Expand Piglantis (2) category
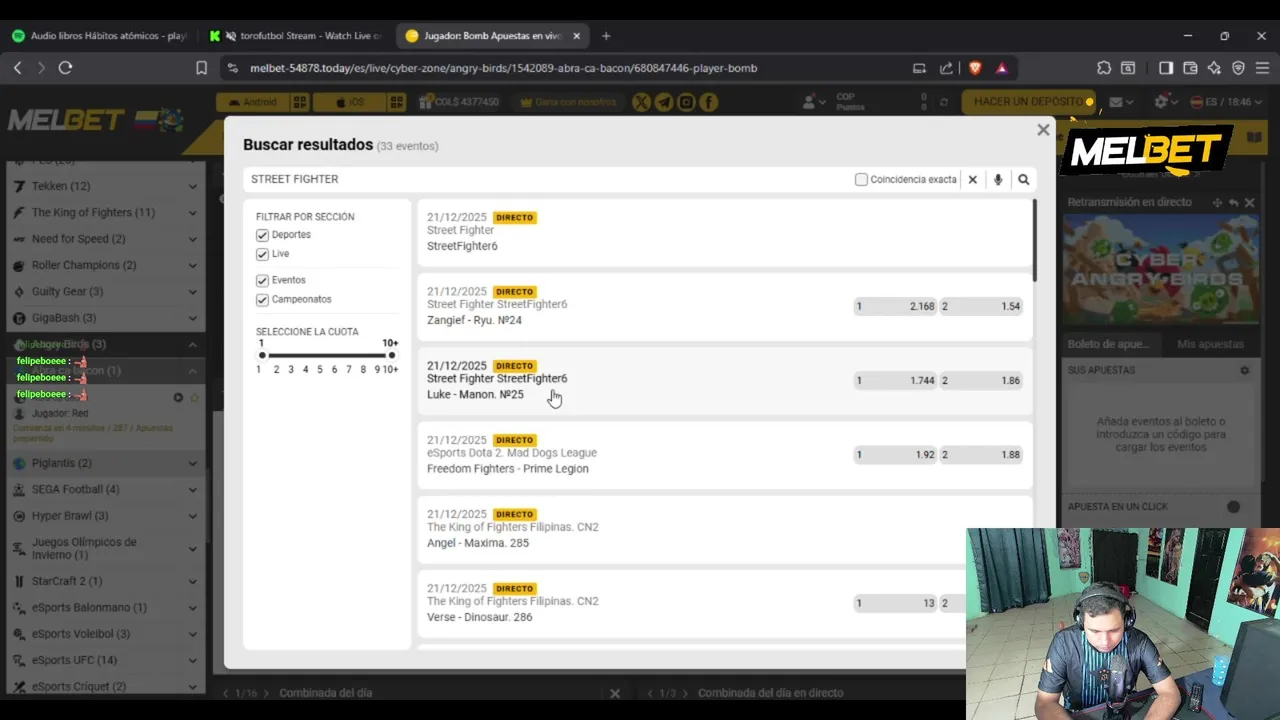The width and height of the screenshot is (1280, 720). [105, 463]
